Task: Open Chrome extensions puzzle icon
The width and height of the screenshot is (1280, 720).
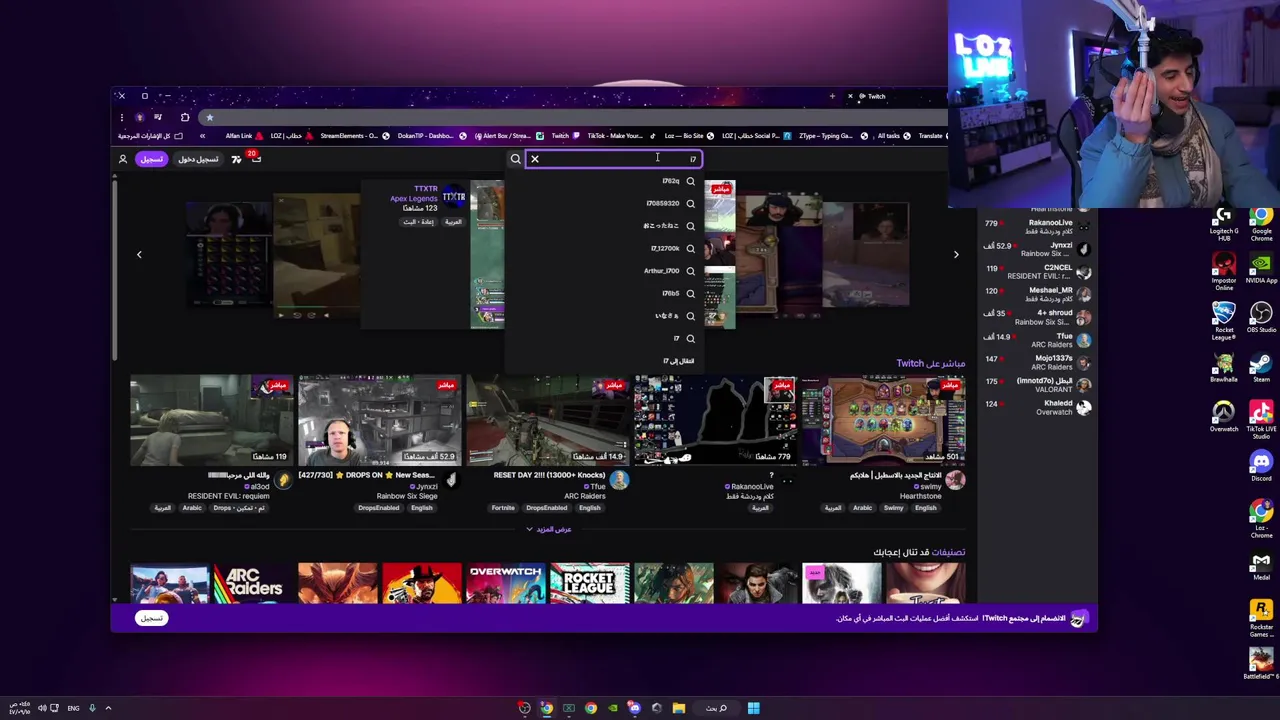Action: [185, 117]
